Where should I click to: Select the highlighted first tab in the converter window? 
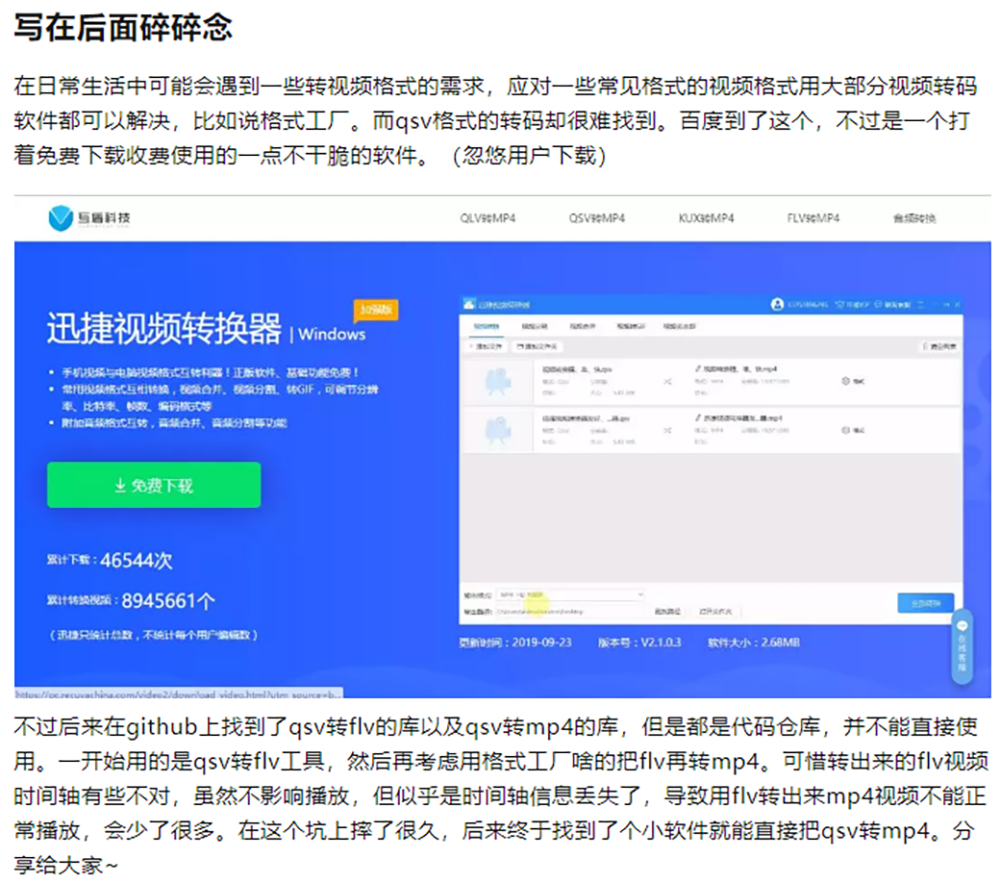pos(486,326)
